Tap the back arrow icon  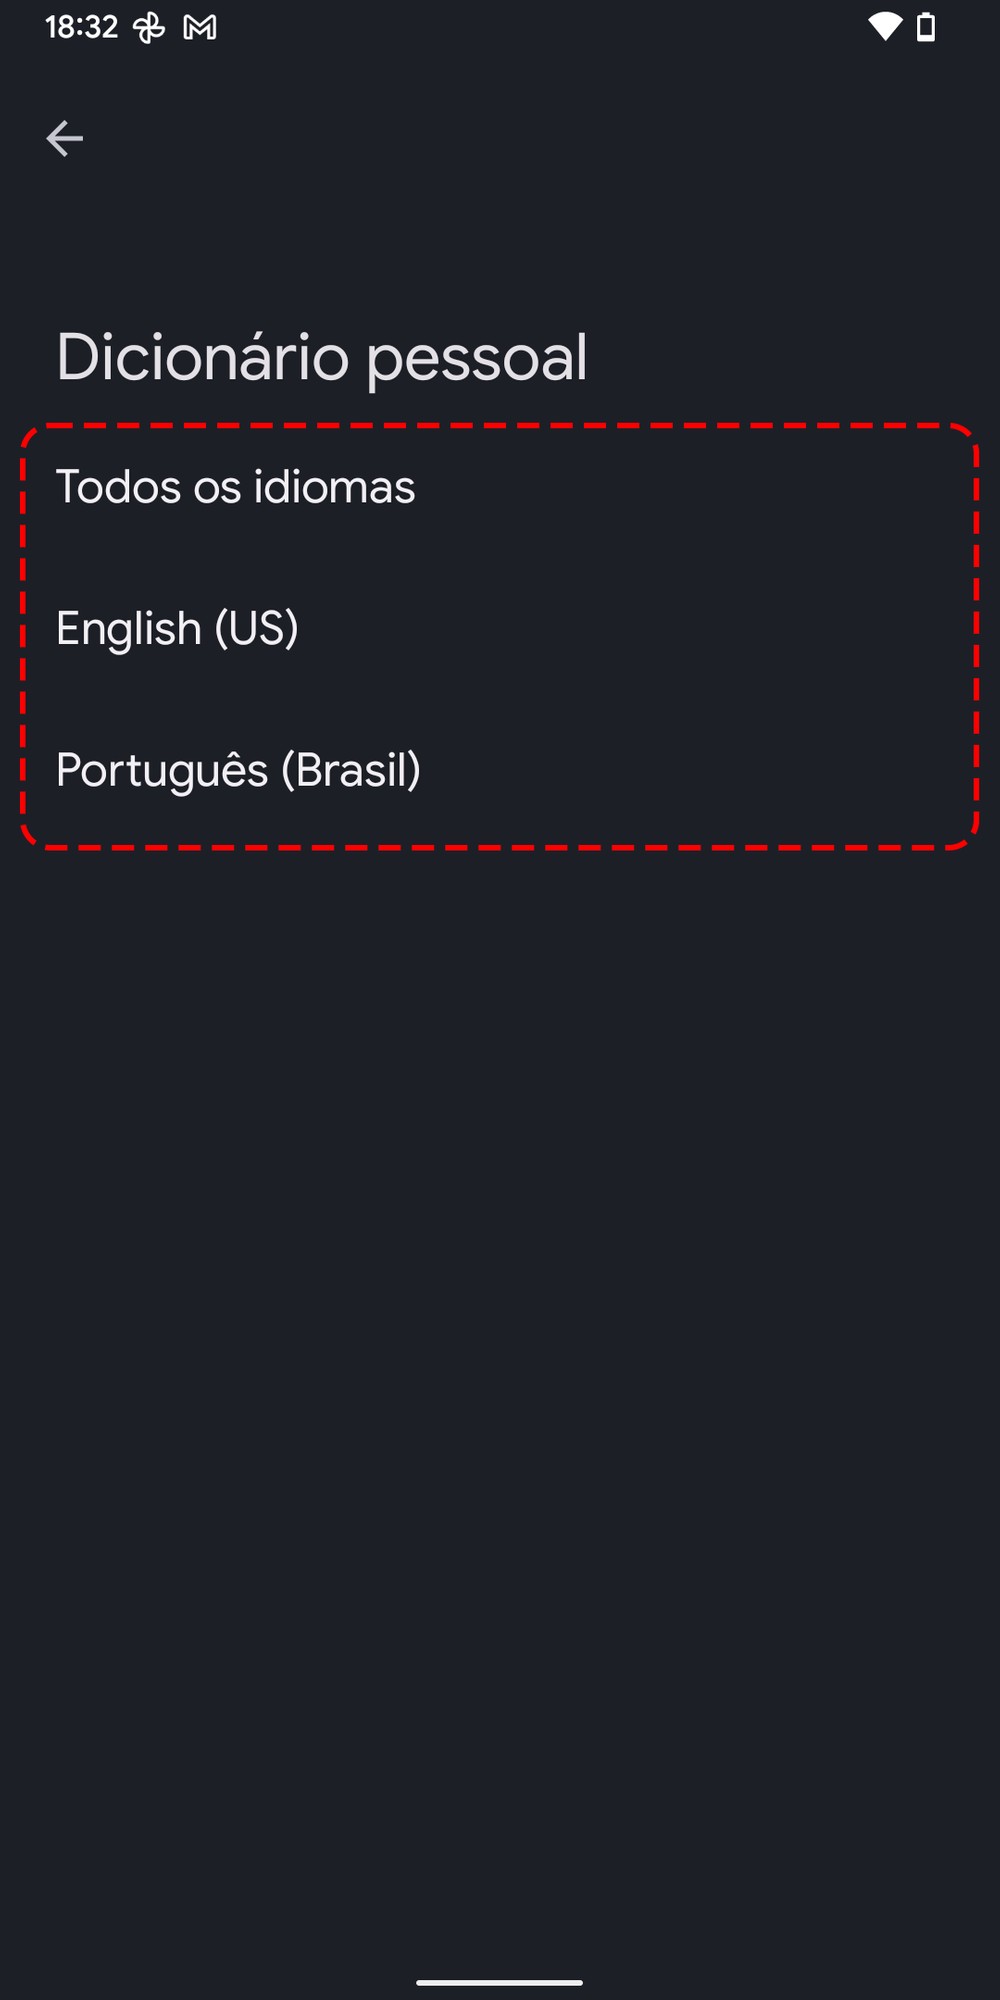[x=65, y=138]
